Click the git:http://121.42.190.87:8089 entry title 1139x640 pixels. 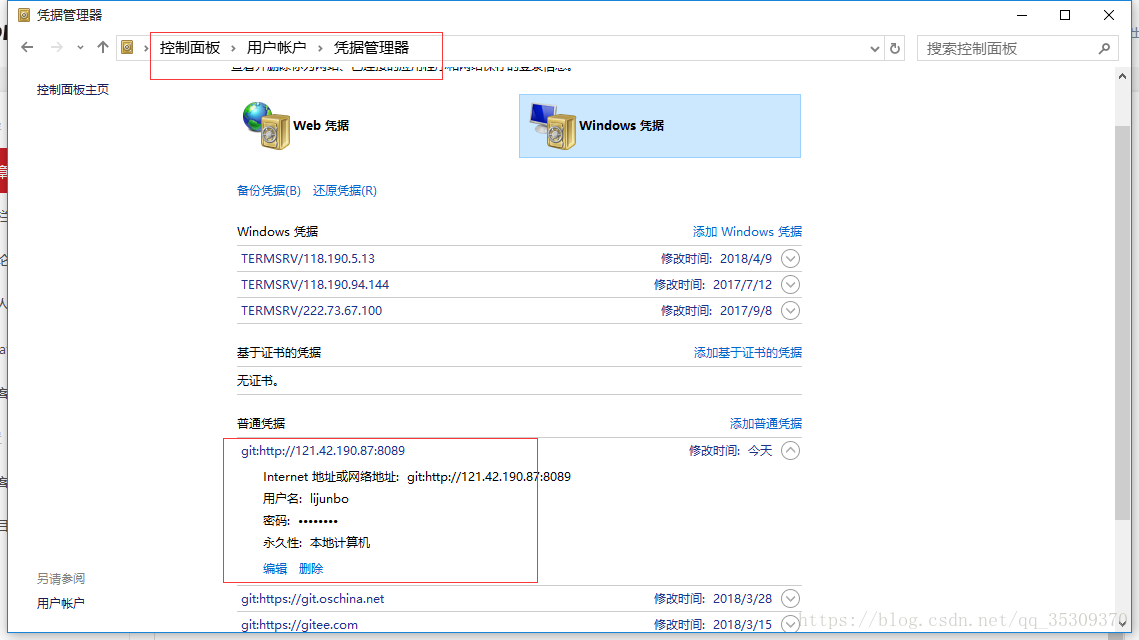click(x=323, y=451)
